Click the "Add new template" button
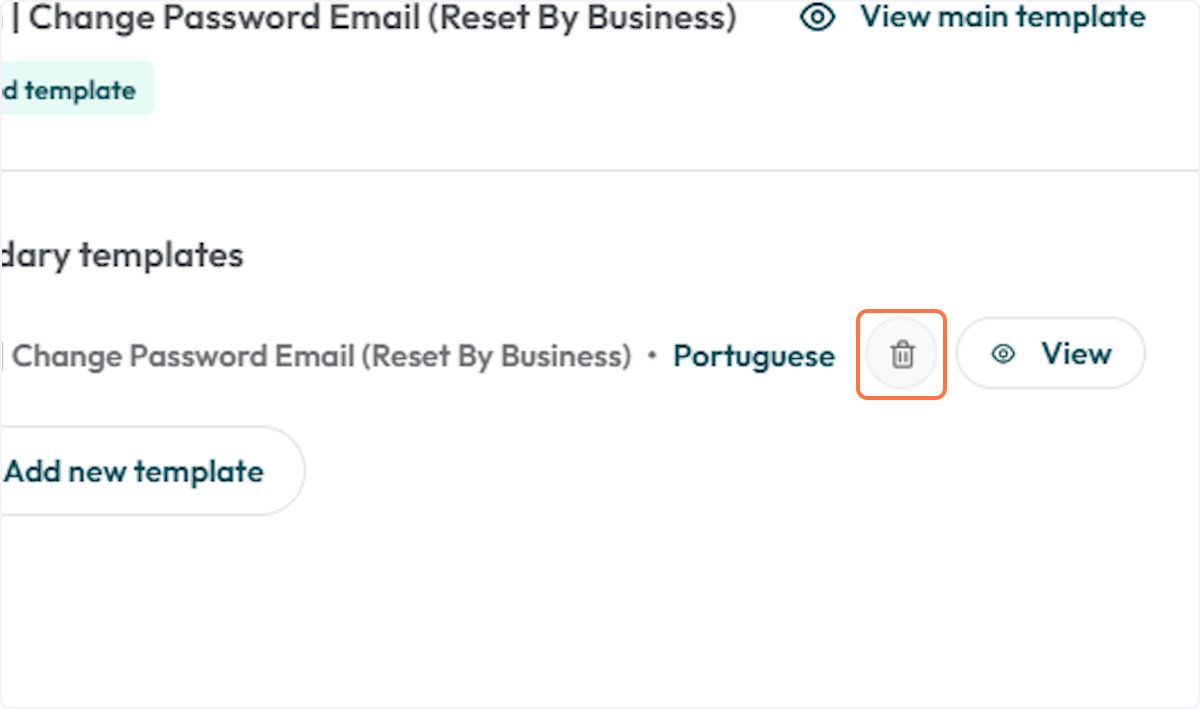Image resolution: width=1200 pixels, height=709 pixels. (x=140, y=471)
